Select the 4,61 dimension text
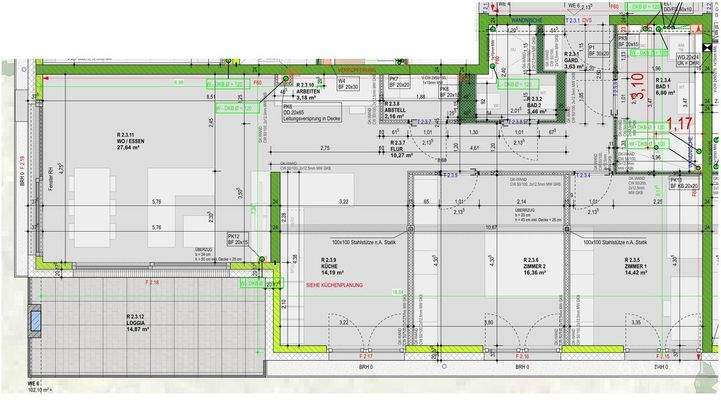This screenshot has width=721, height=400. pyautogui.click(x=475, y=148)
